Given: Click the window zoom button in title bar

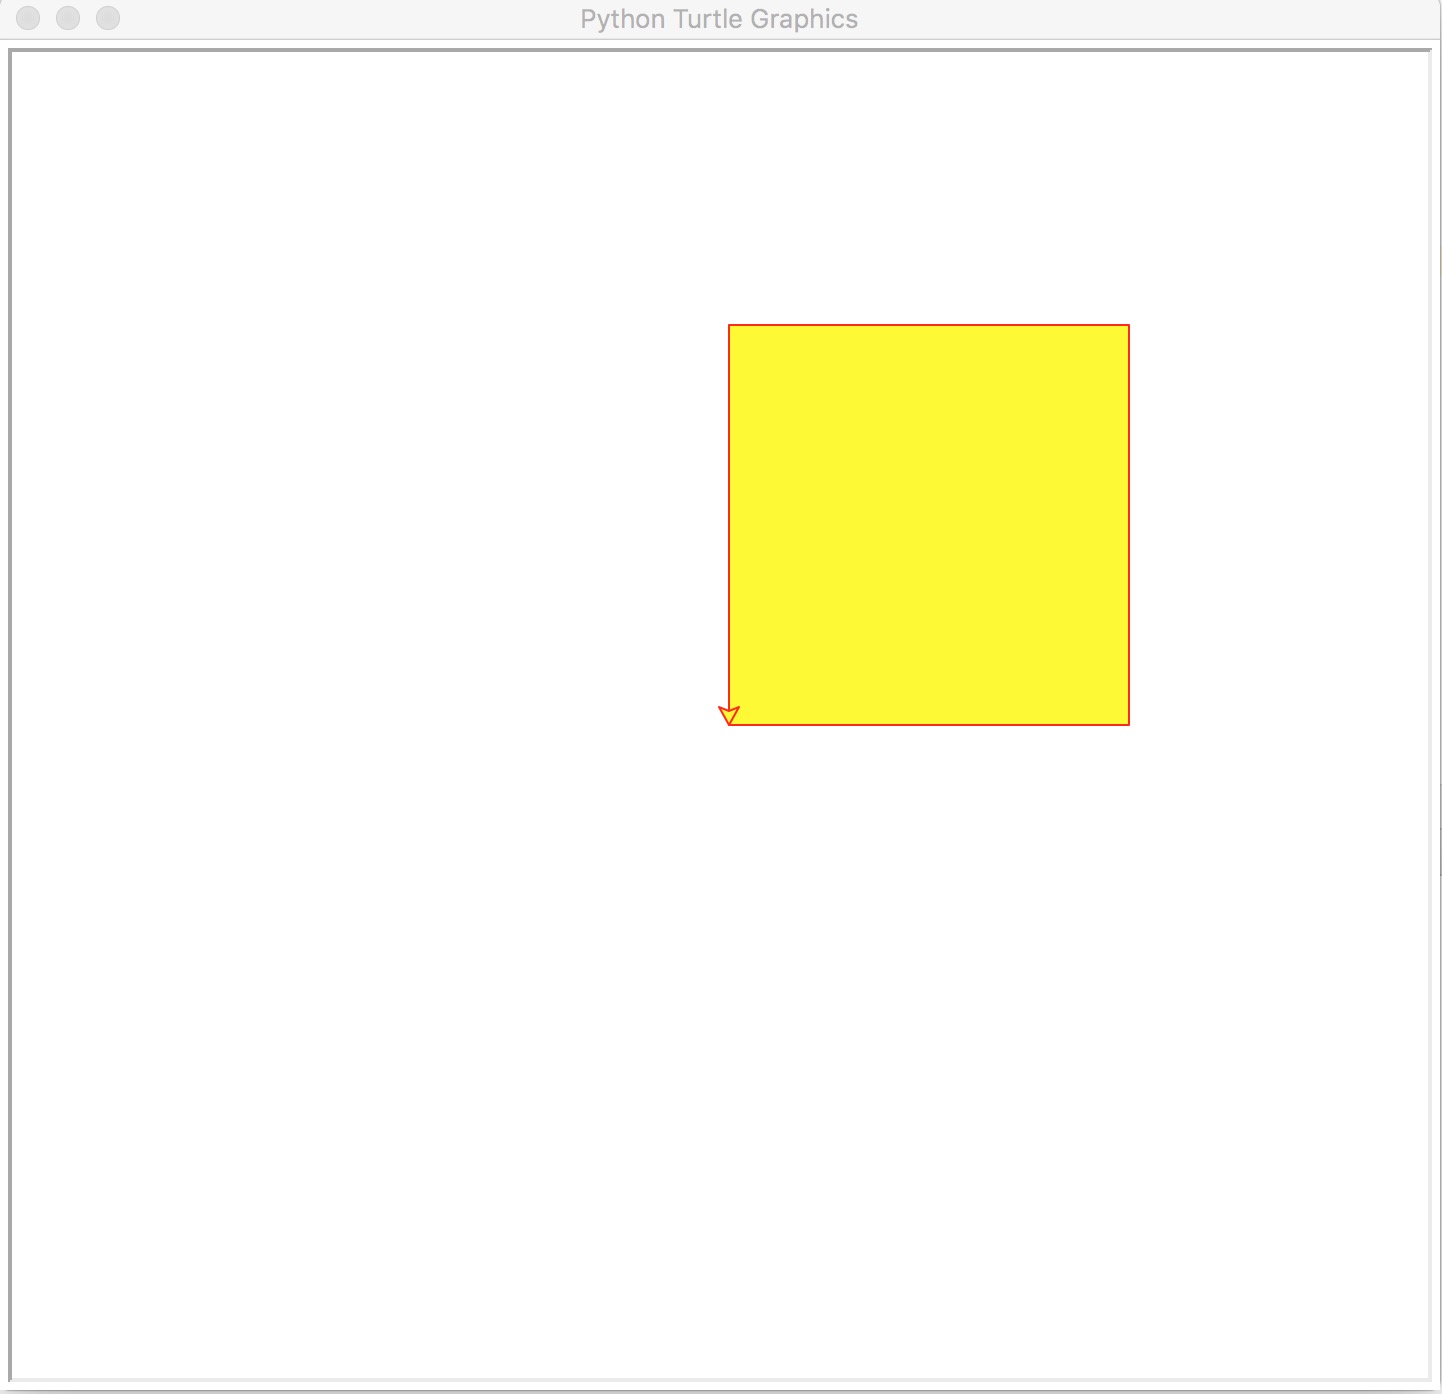Looking at the screenshot, I should [x=108, y=18].
